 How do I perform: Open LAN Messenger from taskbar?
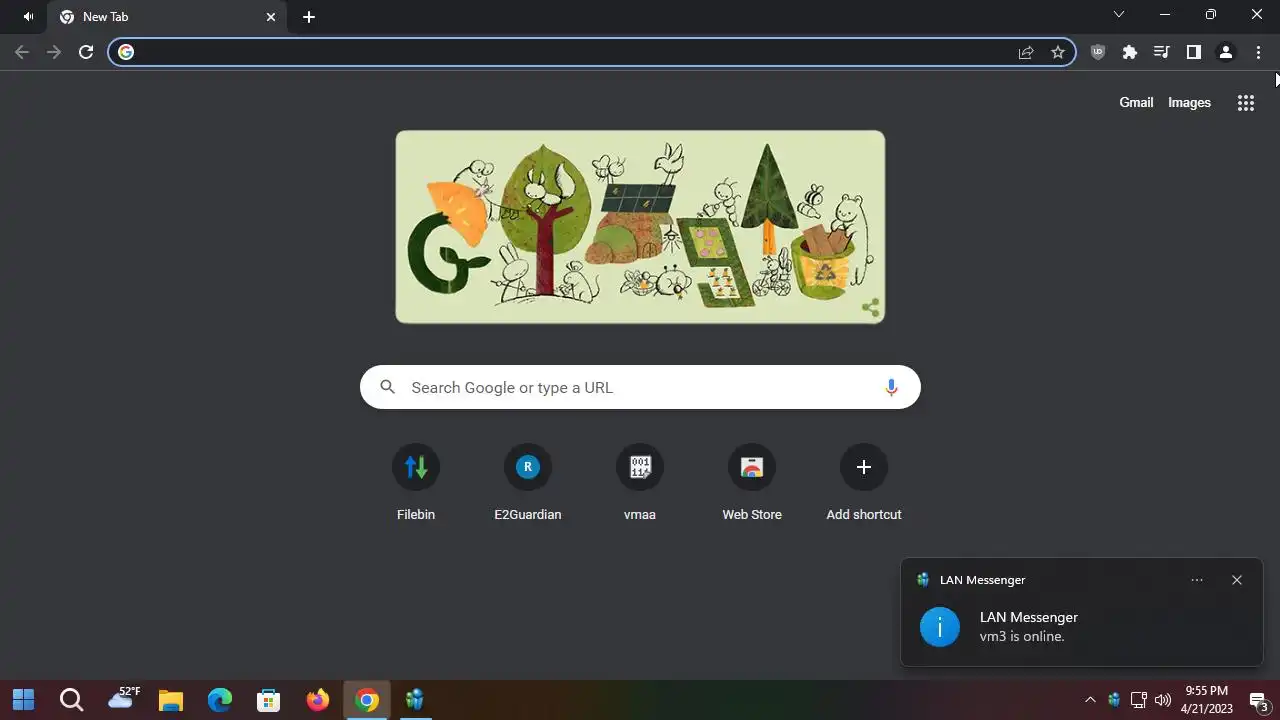(x=415, y=700)
